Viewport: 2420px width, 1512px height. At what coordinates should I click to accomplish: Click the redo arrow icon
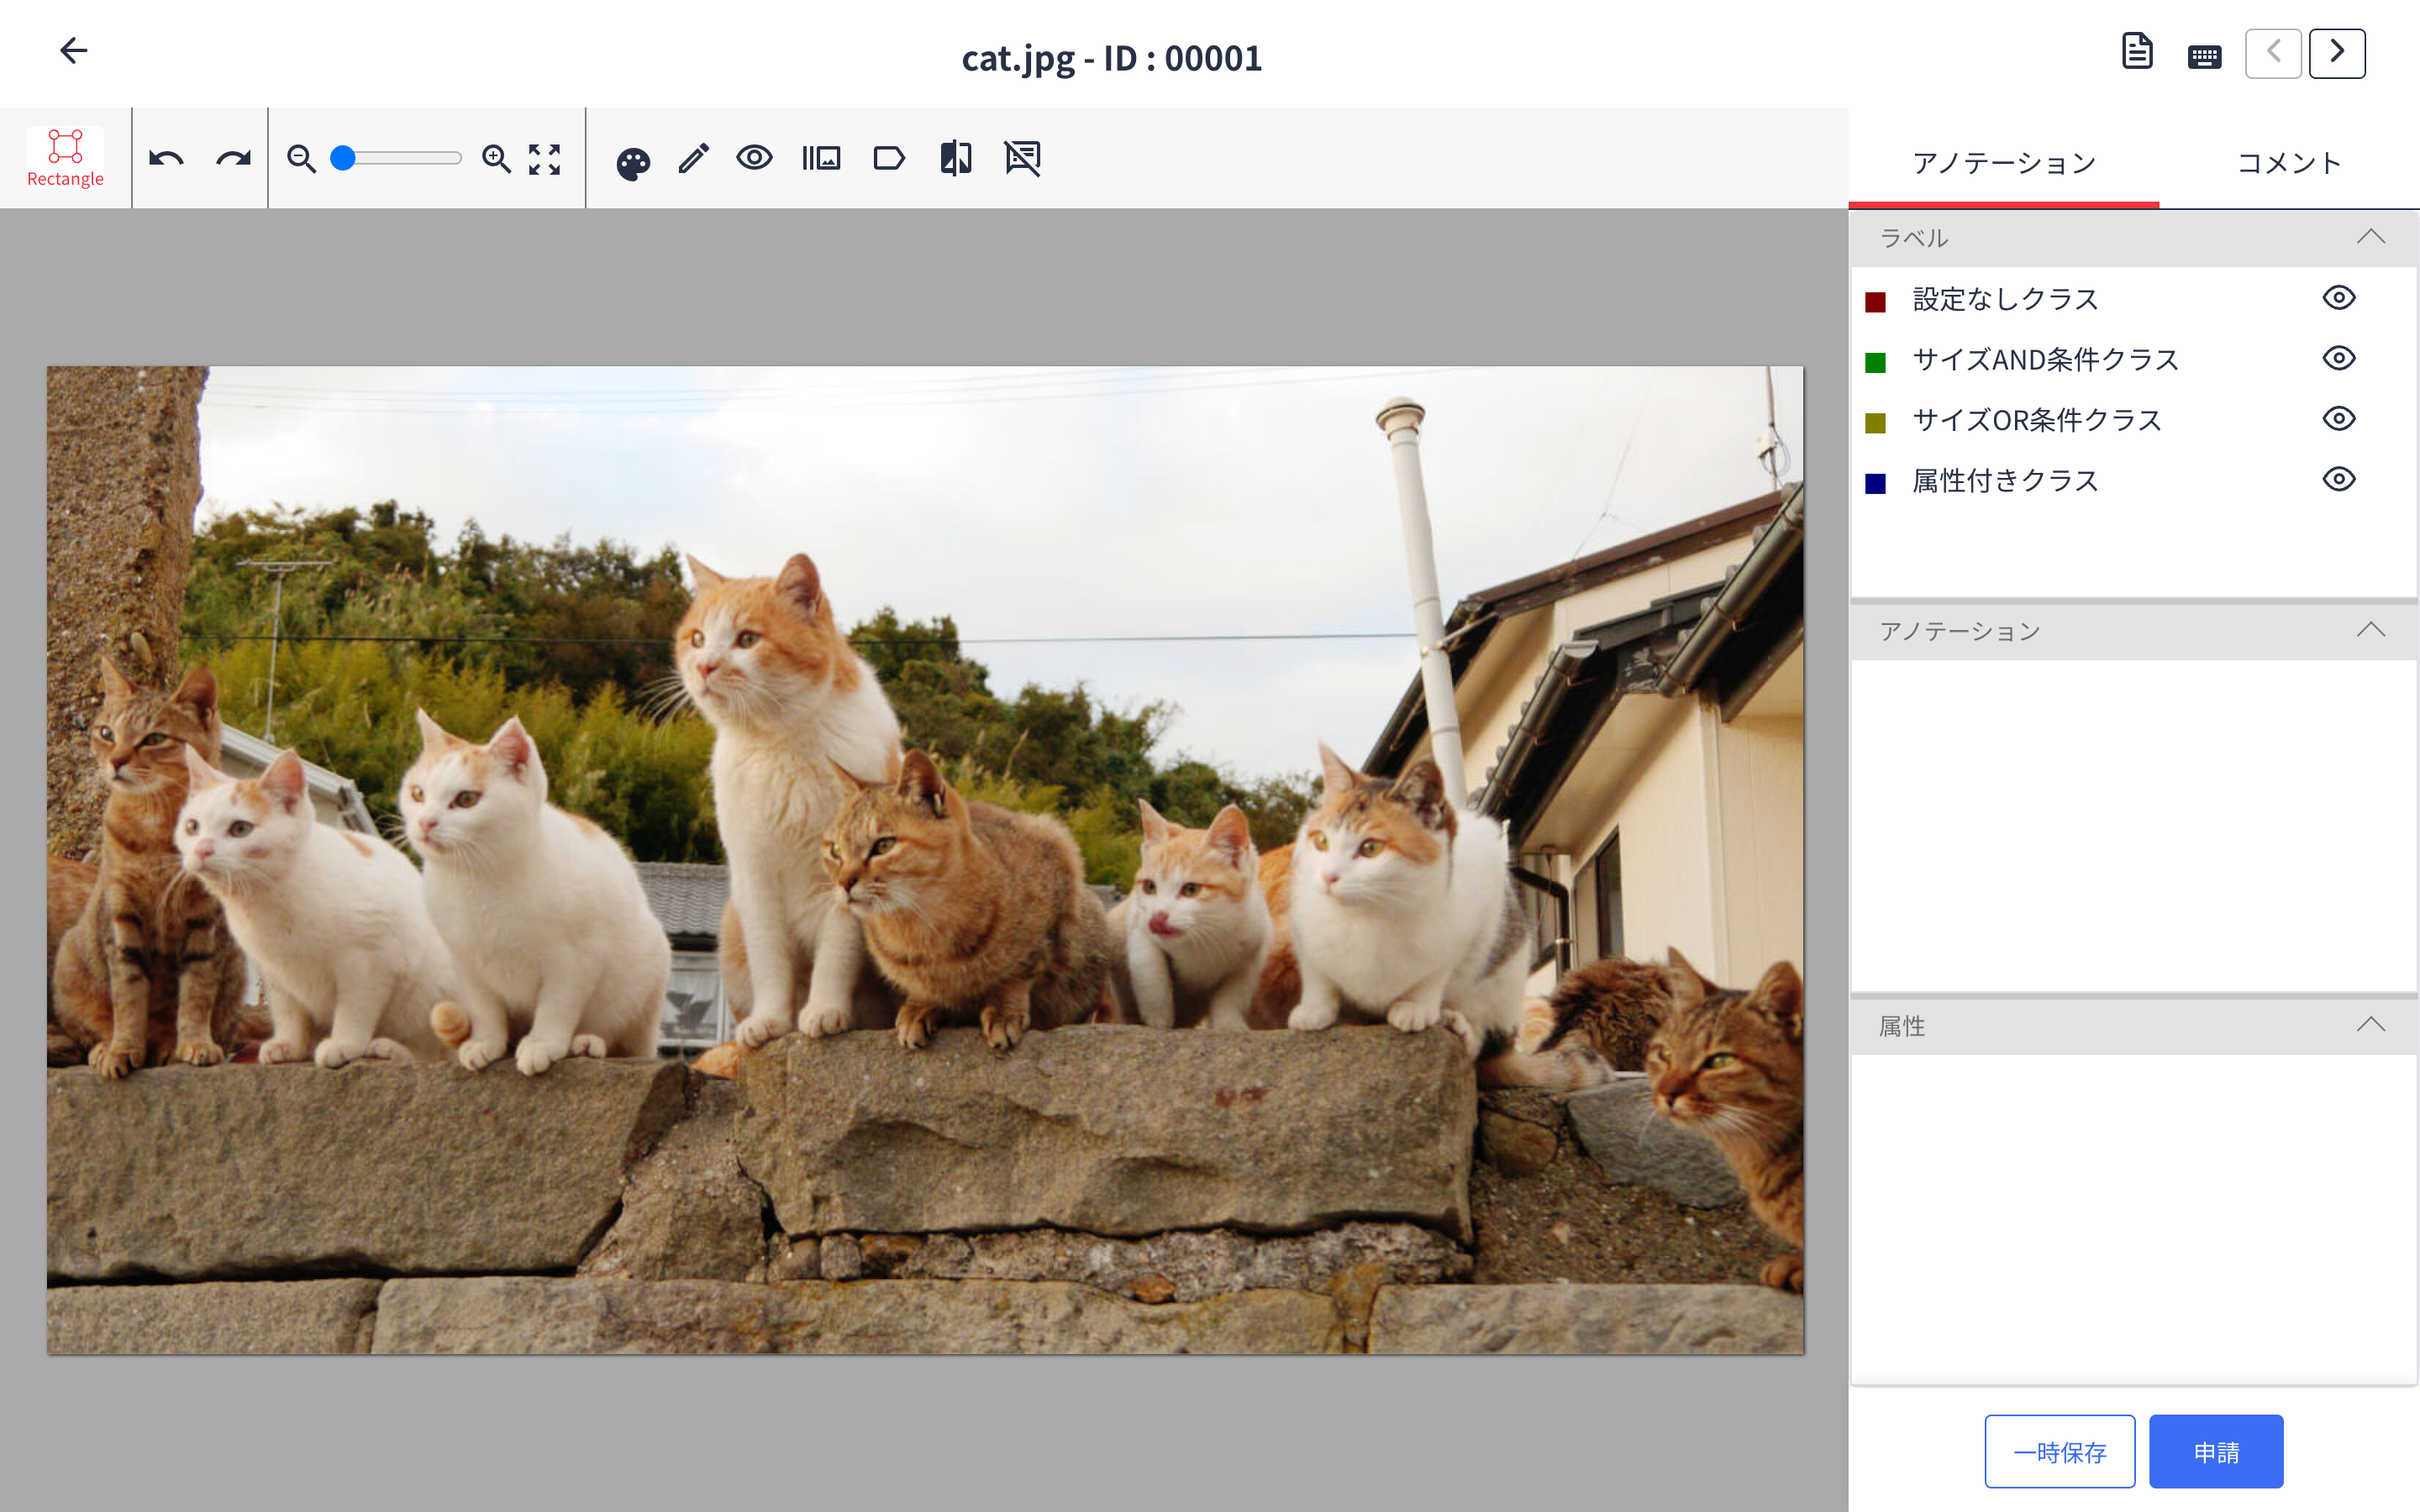point(233,158)
